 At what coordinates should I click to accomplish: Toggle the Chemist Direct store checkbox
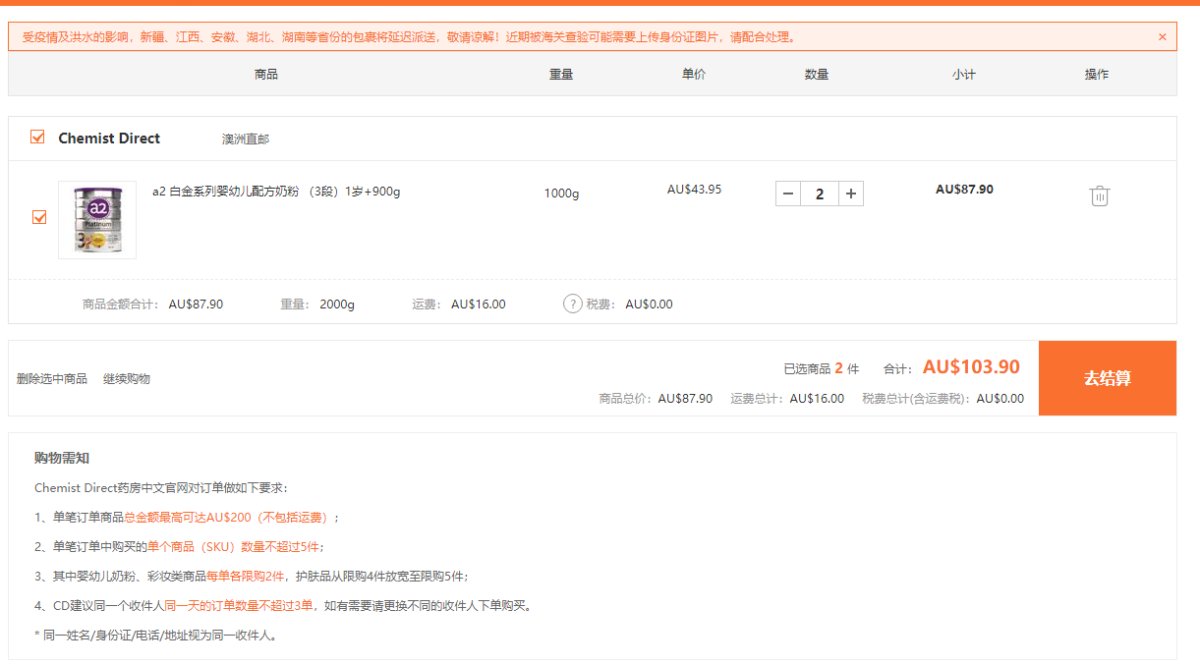pyautogui.click(x=38, y=138)
